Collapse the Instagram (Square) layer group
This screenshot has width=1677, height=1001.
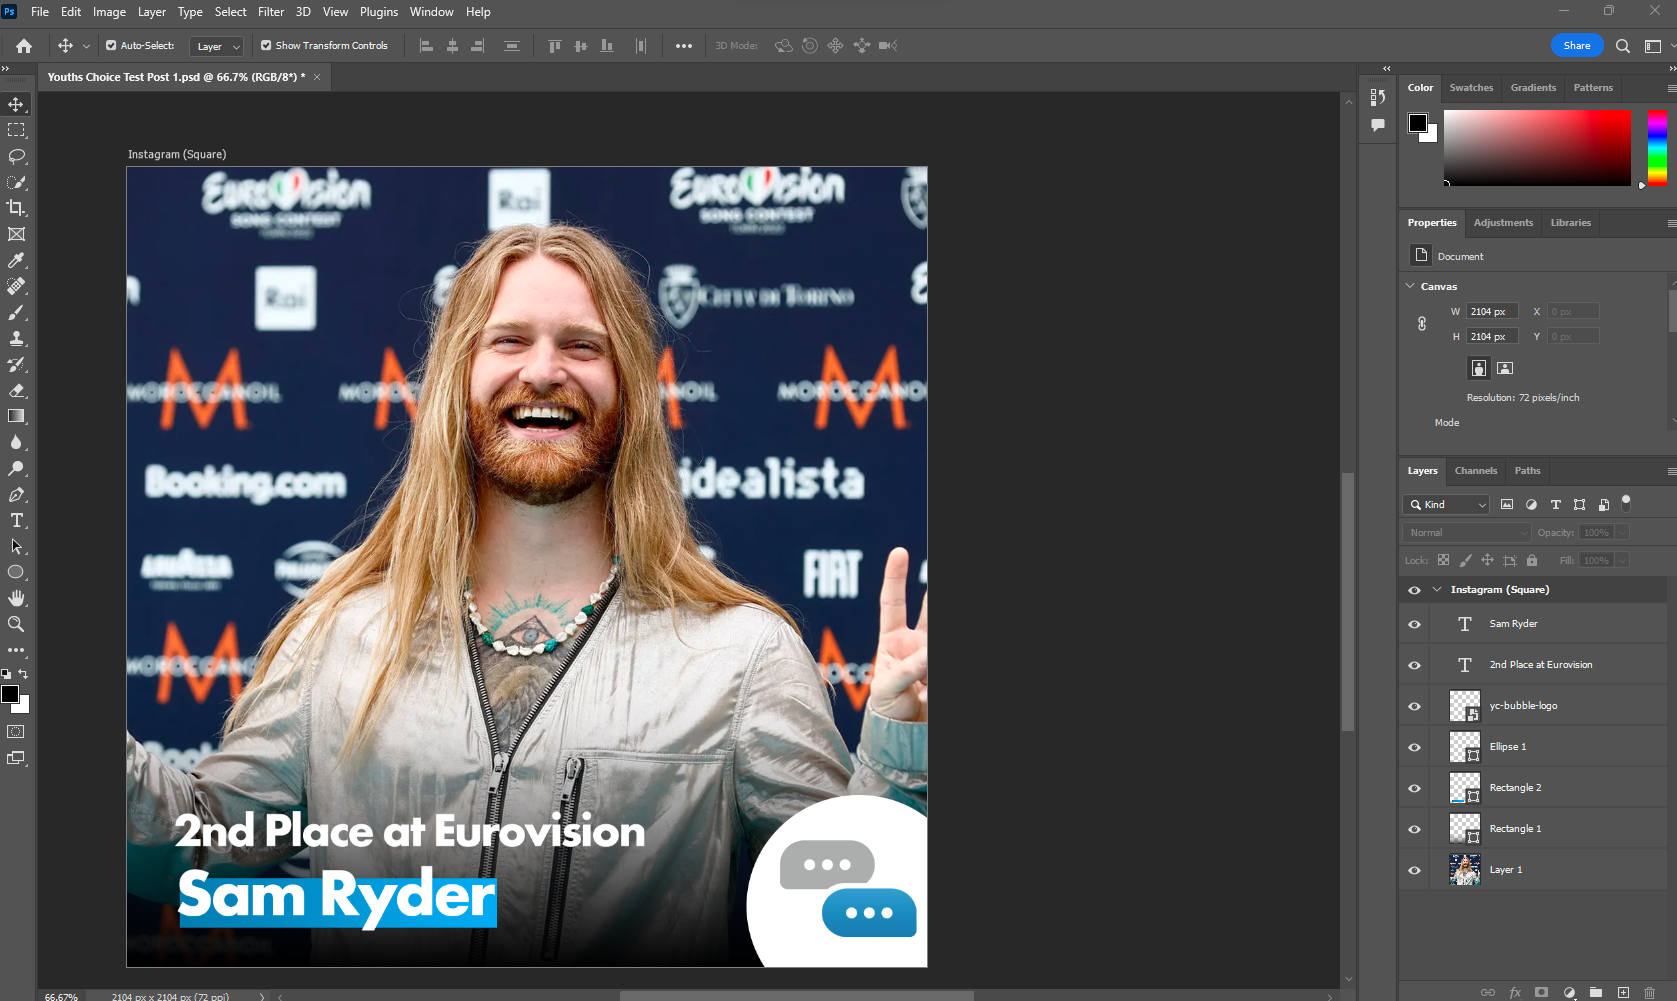point(1437,590)
